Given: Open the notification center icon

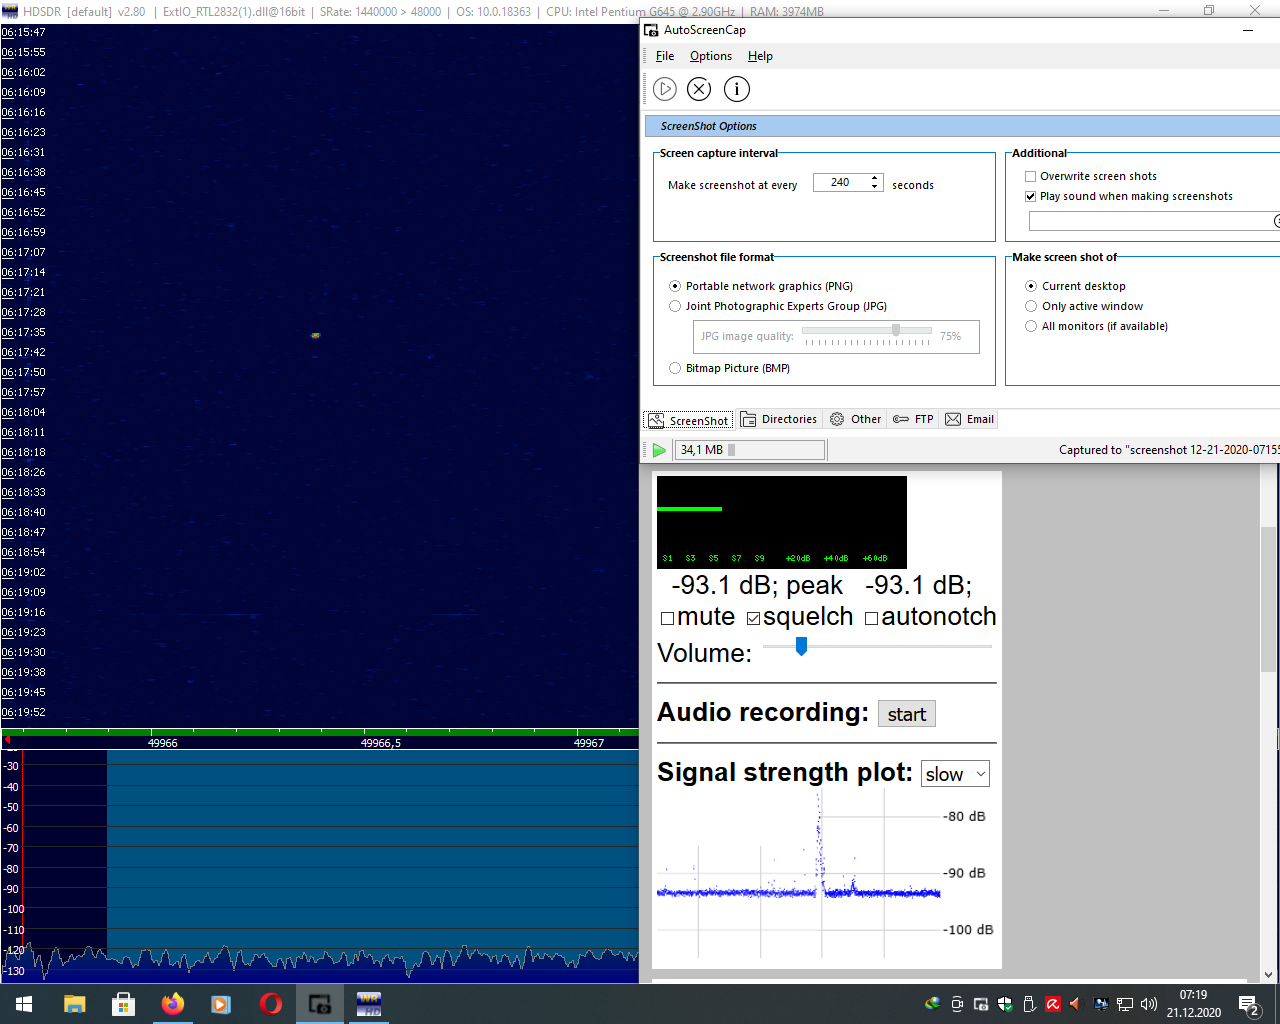Looking at the screenshot, I should 1248,1005.
